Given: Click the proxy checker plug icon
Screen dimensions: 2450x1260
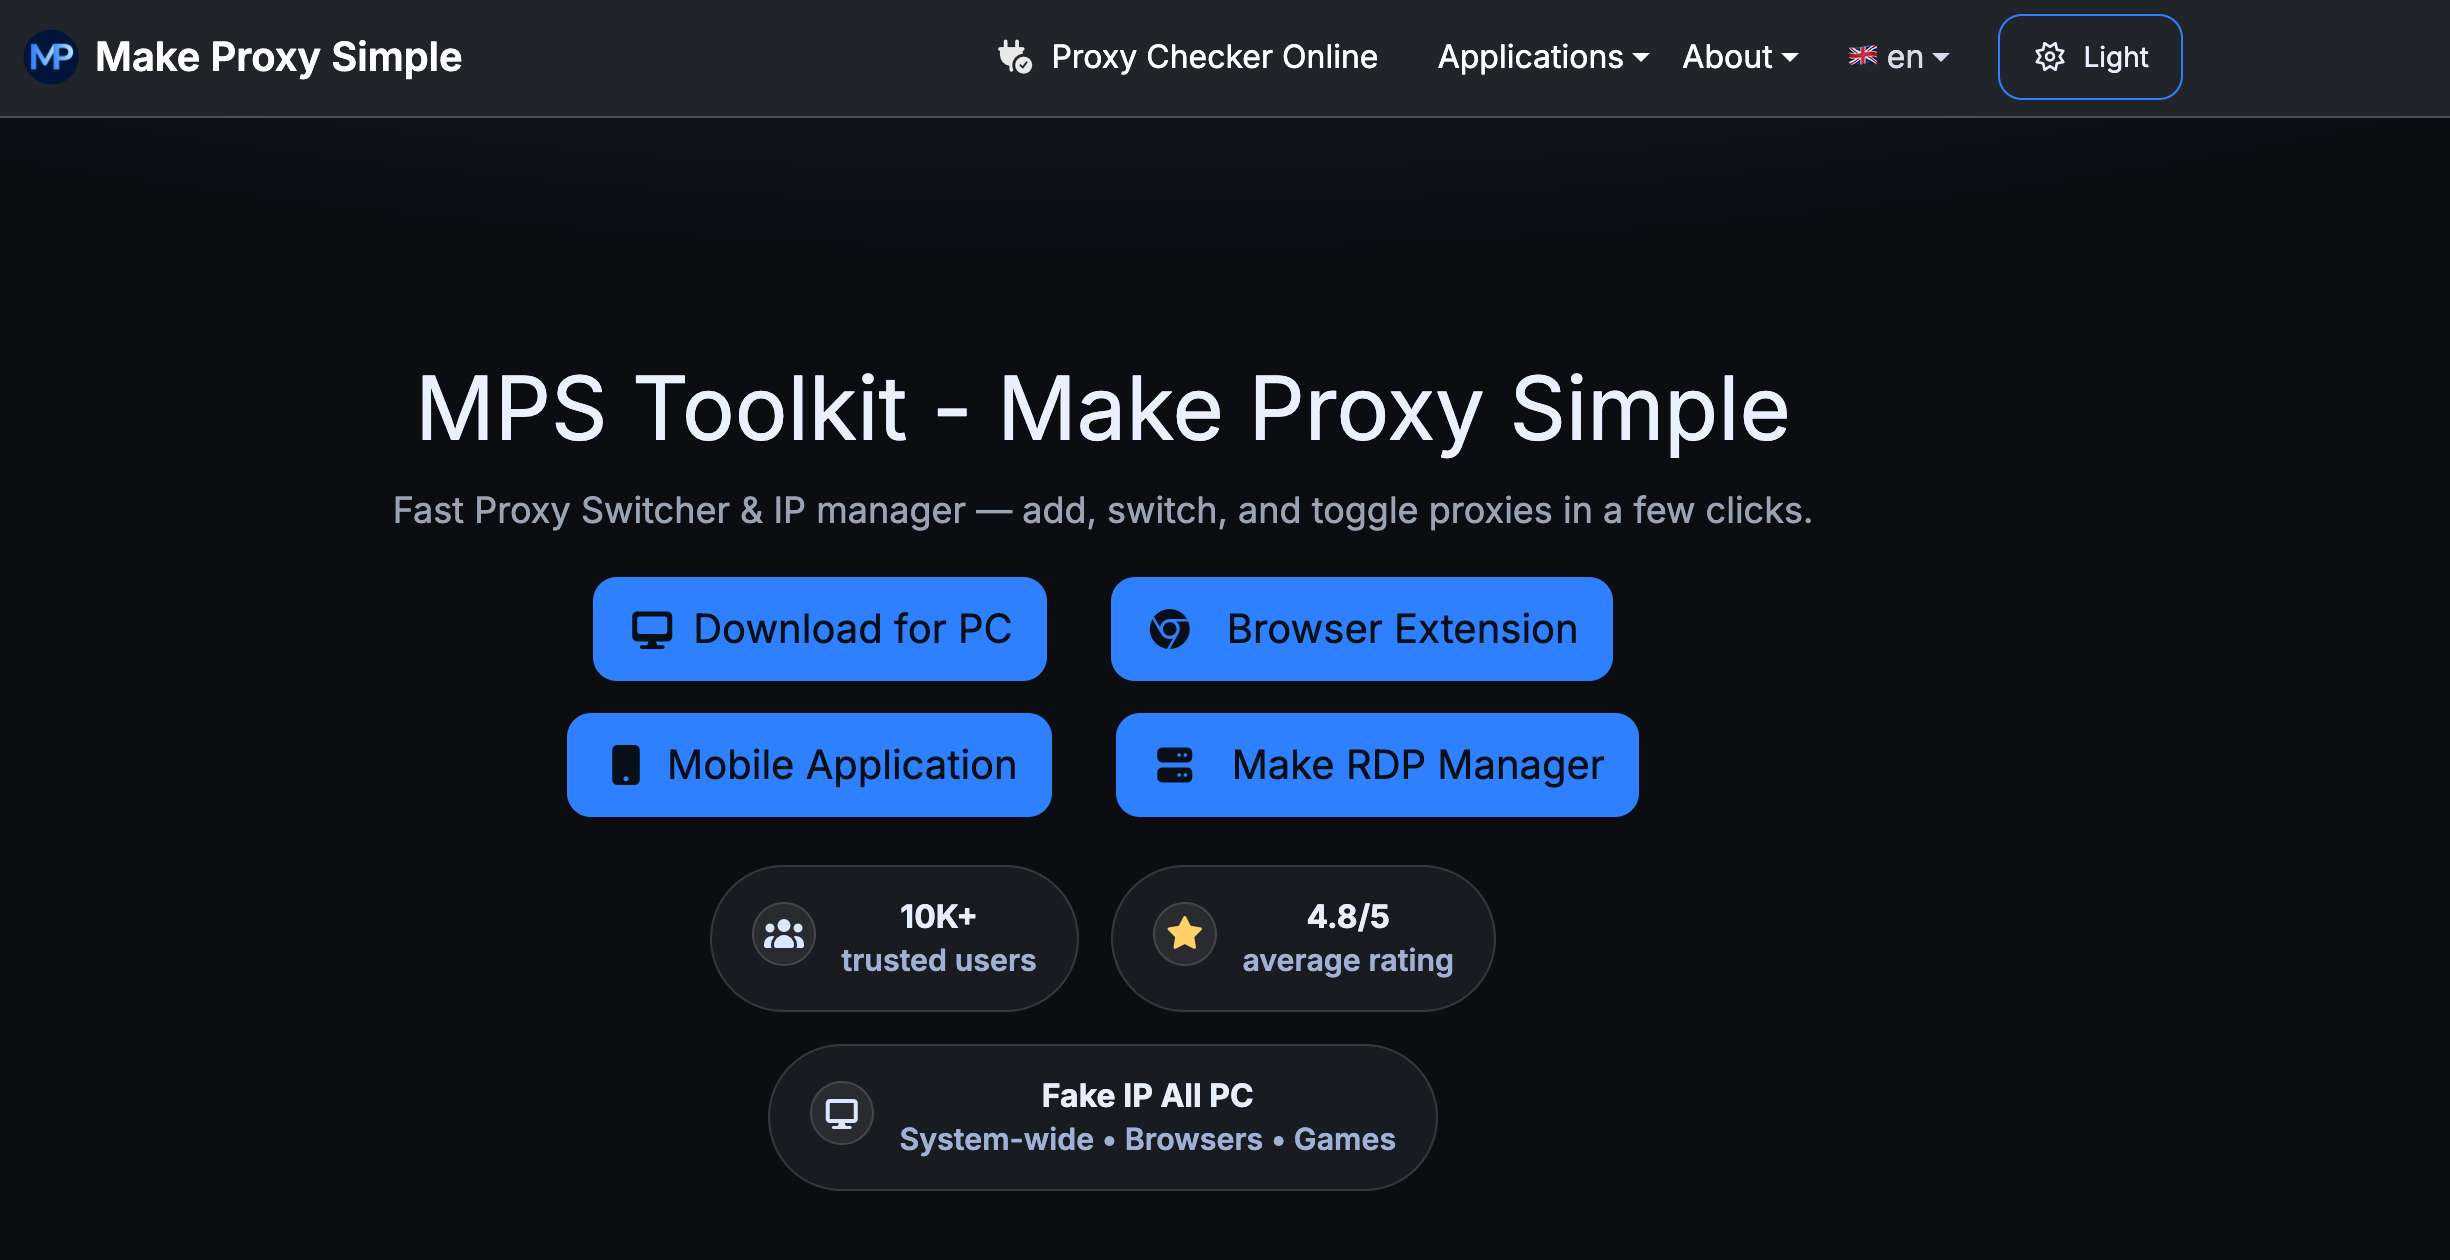Looking at the screenshot, I should point(1015,57).
